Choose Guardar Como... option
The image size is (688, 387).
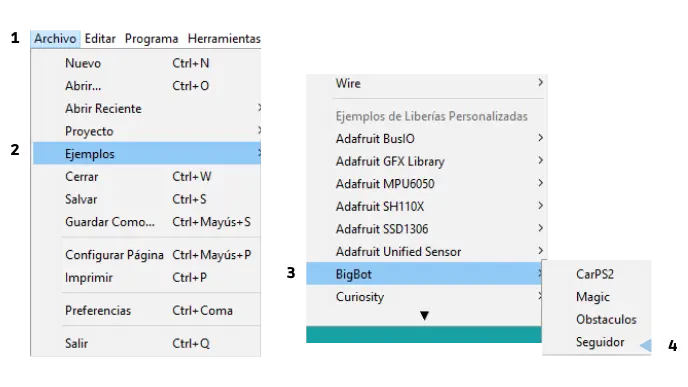tap(147, 222)
